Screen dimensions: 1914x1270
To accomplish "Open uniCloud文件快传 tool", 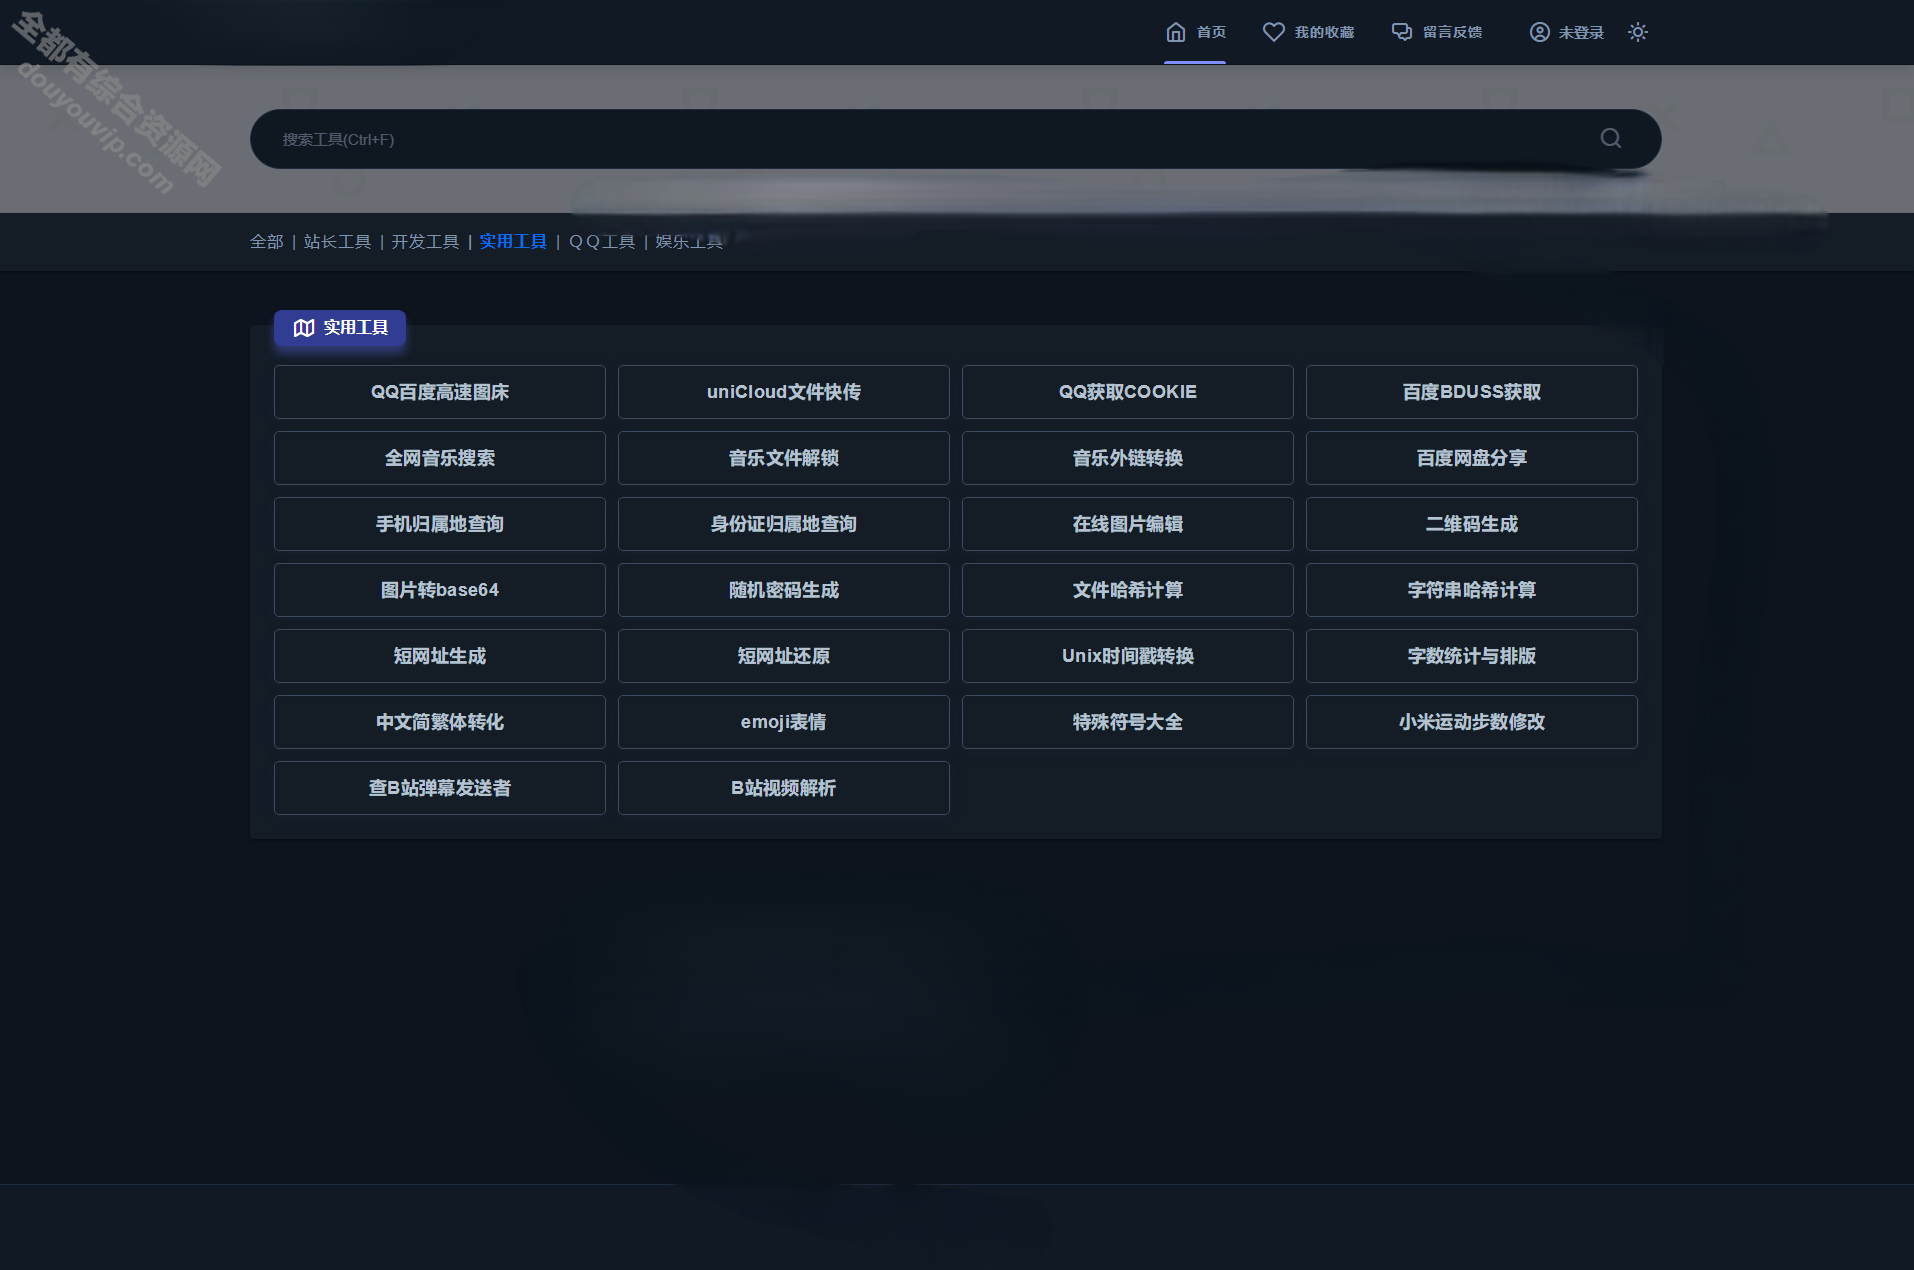I will point(784,392).
